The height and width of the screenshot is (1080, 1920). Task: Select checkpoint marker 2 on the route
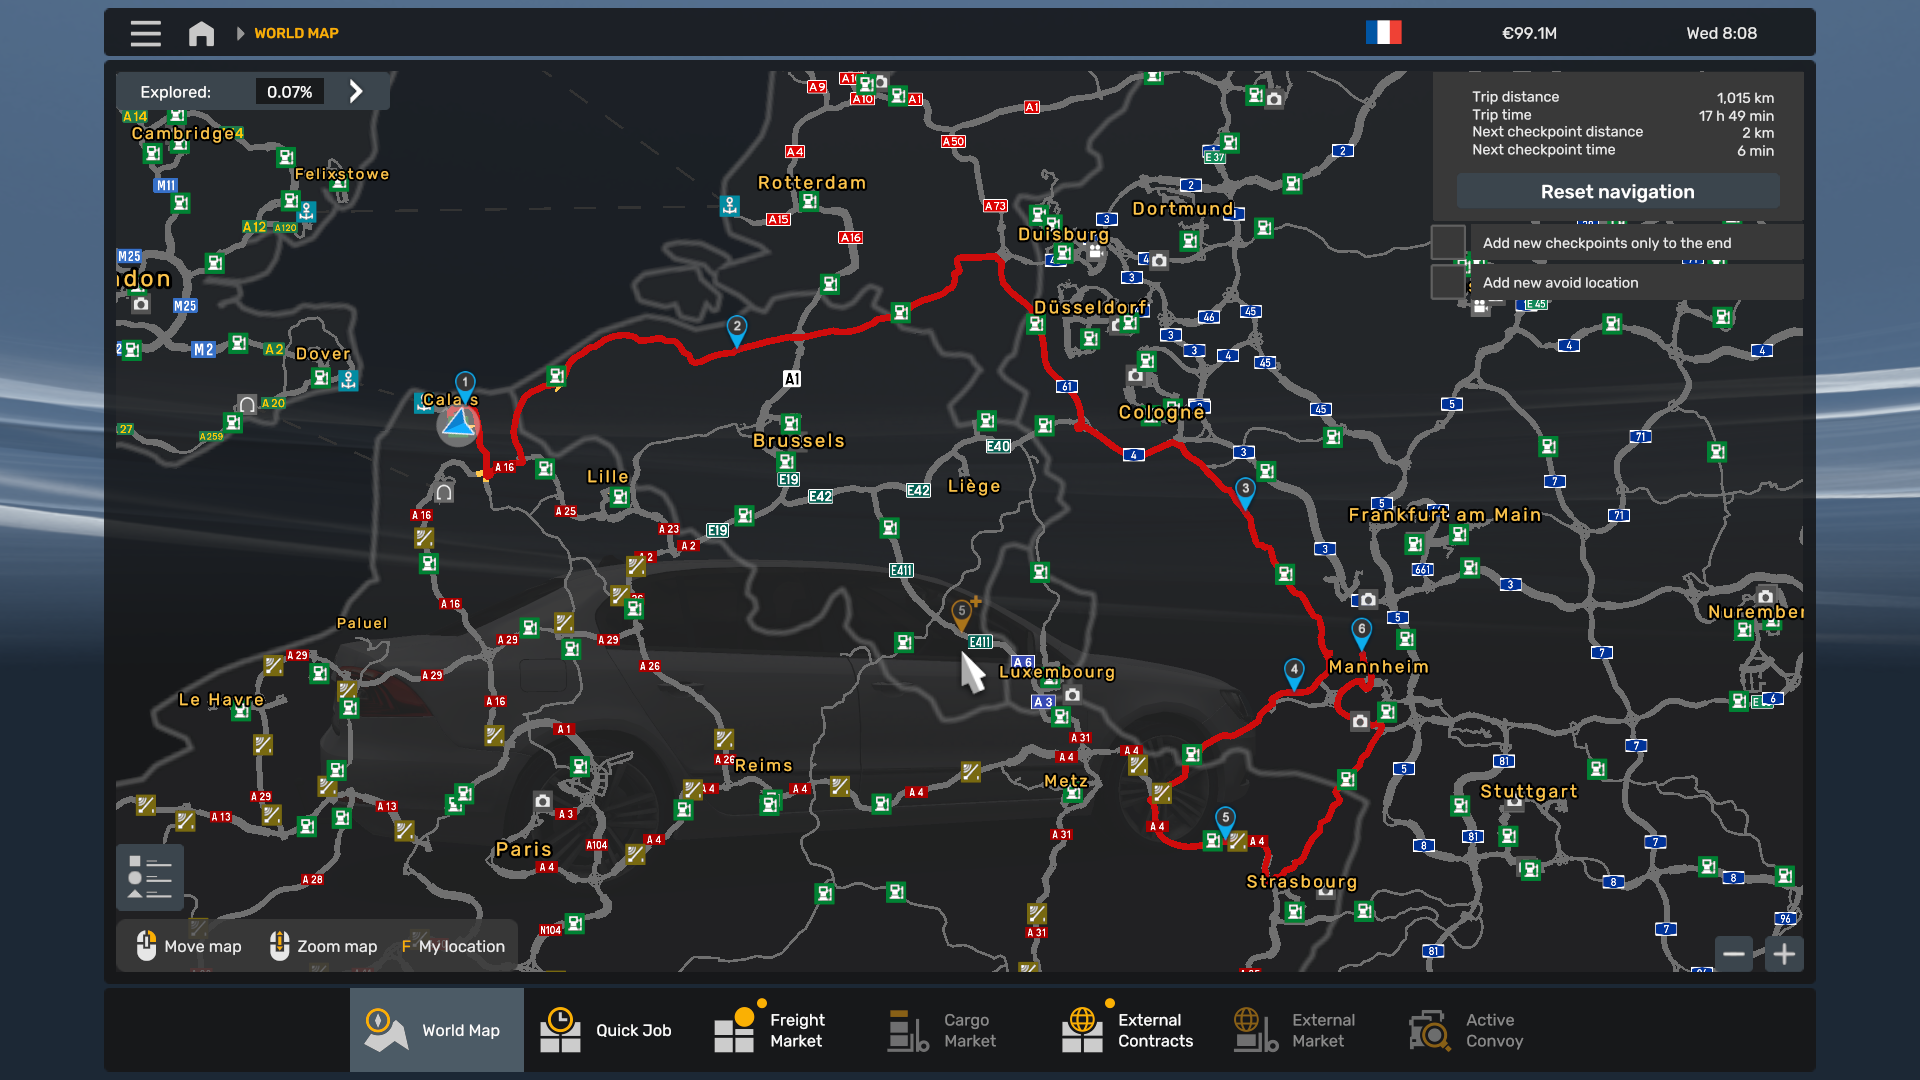tap(737, 328)
